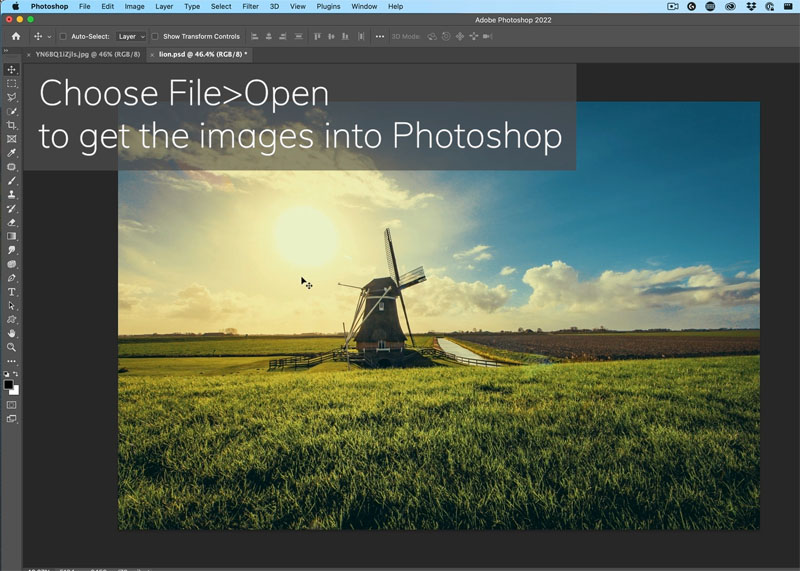The image size is (800, 571).
Task: Select the Eyedropper tool
Action: (x=11, y=153)
